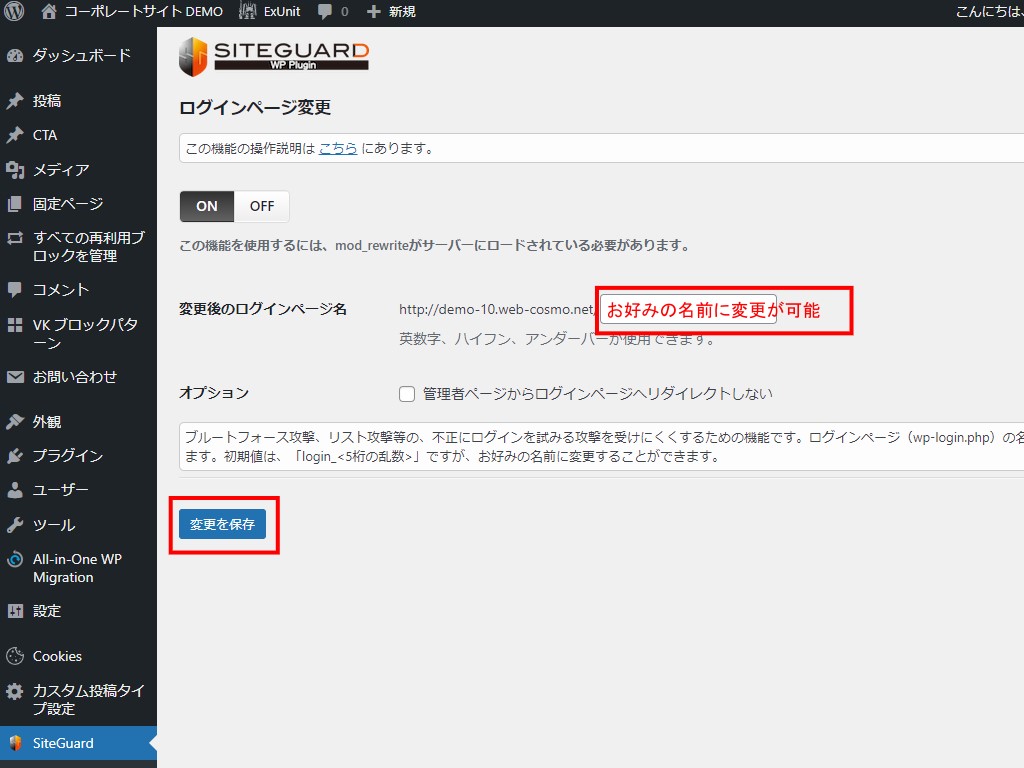Image resolution: width=1024 pixels, height=768 pixels.
Task: Click the media icon beside メディア
Action: click(15, 170)
